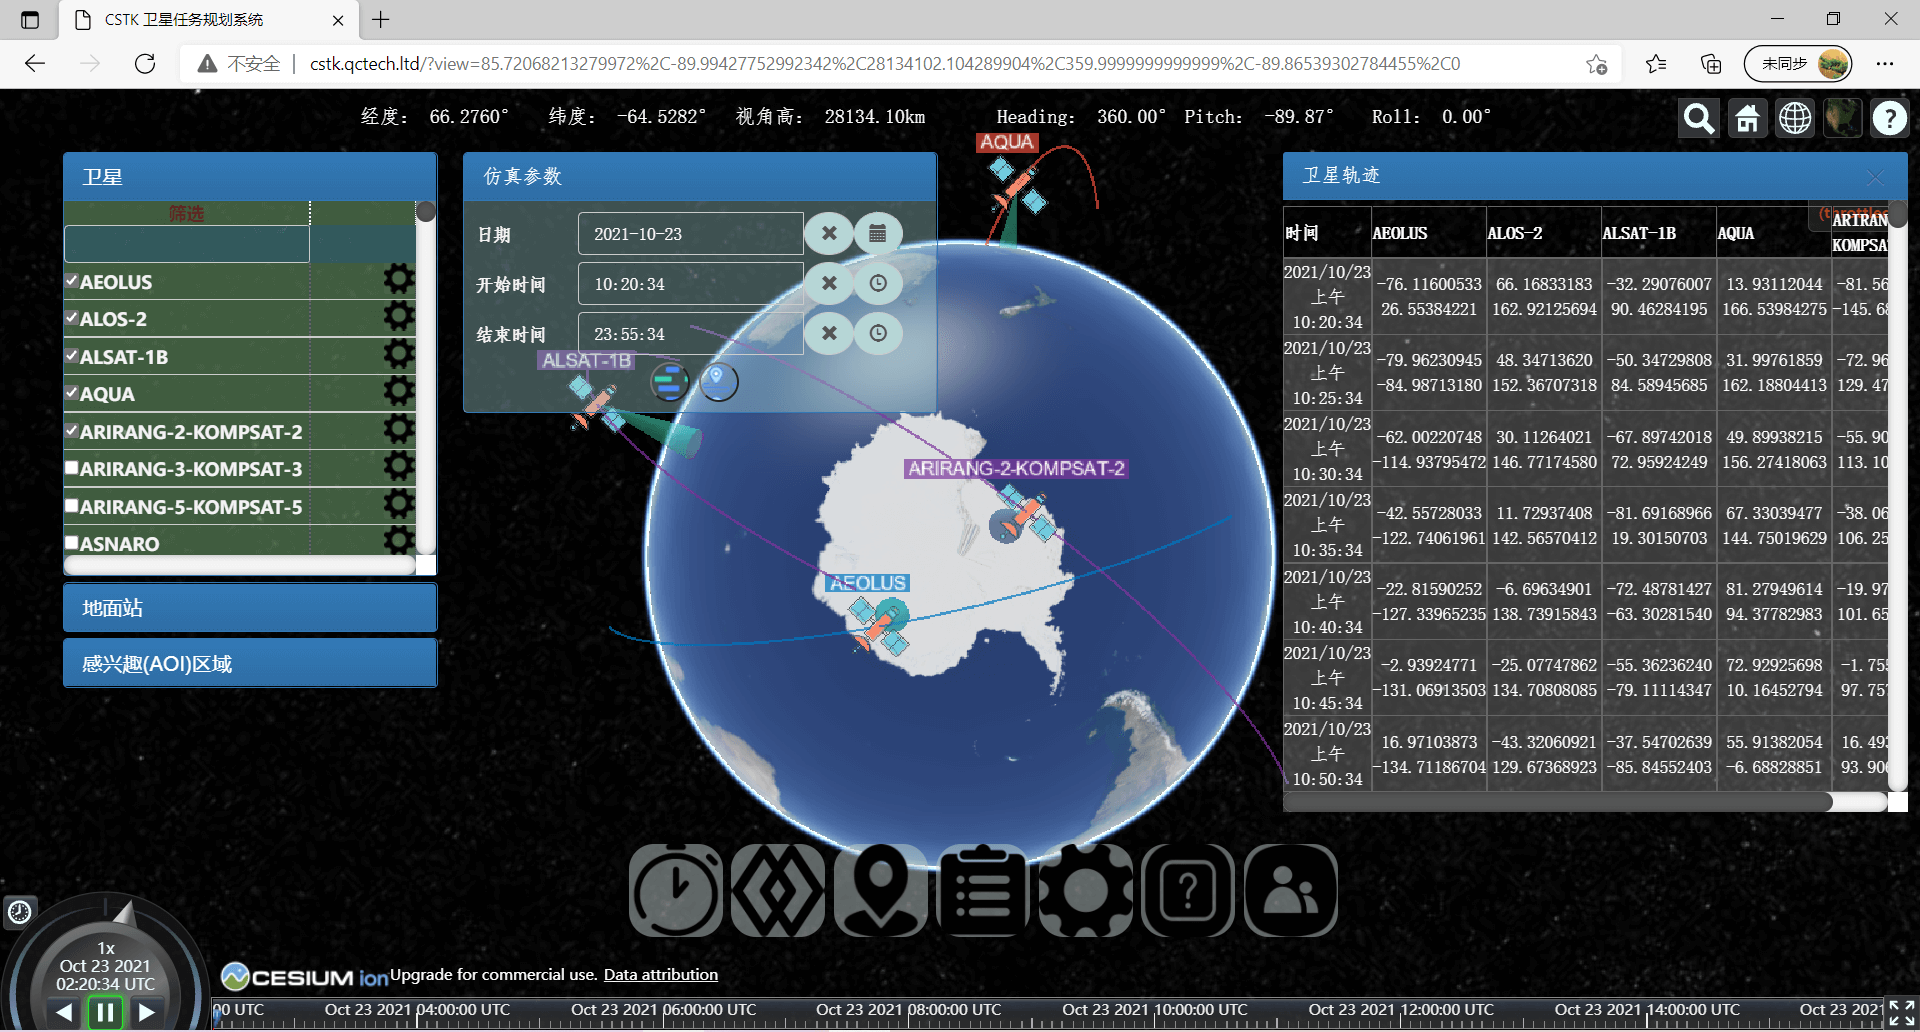Click the clipboard list toolbar icon
Viewport: 1920px width, 1032px height.
click(983, 890)
